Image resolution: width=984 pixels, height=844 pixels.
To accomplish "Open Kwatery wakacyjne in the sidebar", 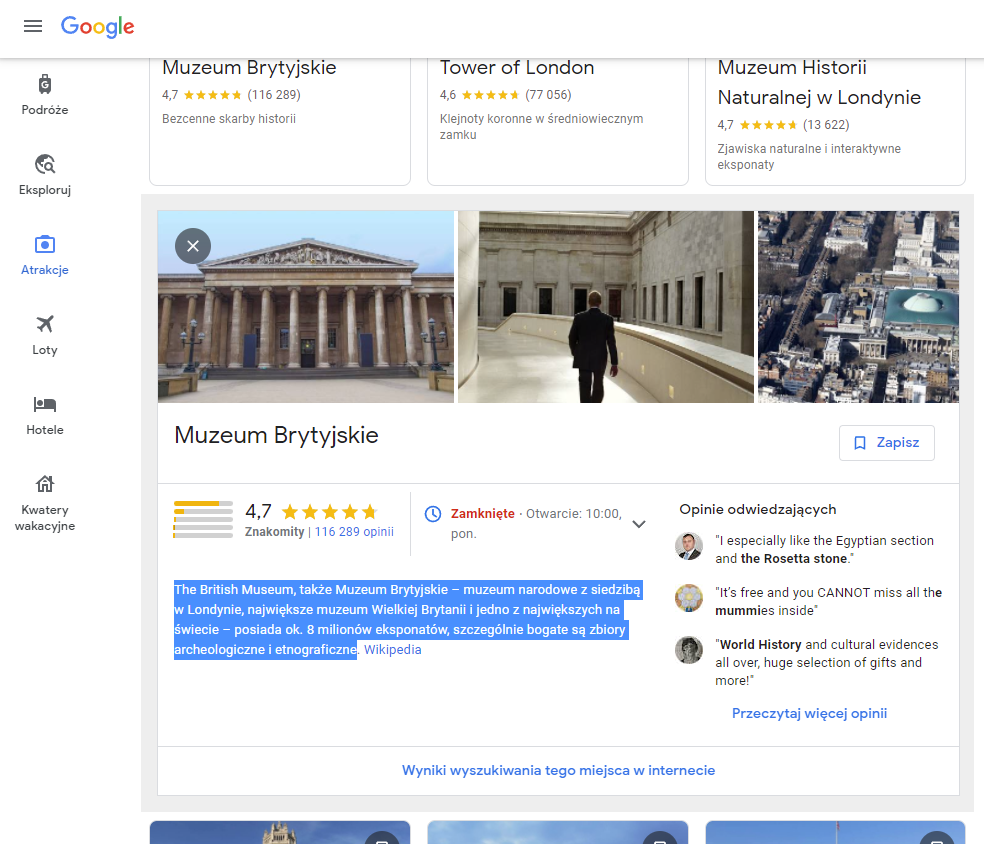I will [x=45, y=503].
